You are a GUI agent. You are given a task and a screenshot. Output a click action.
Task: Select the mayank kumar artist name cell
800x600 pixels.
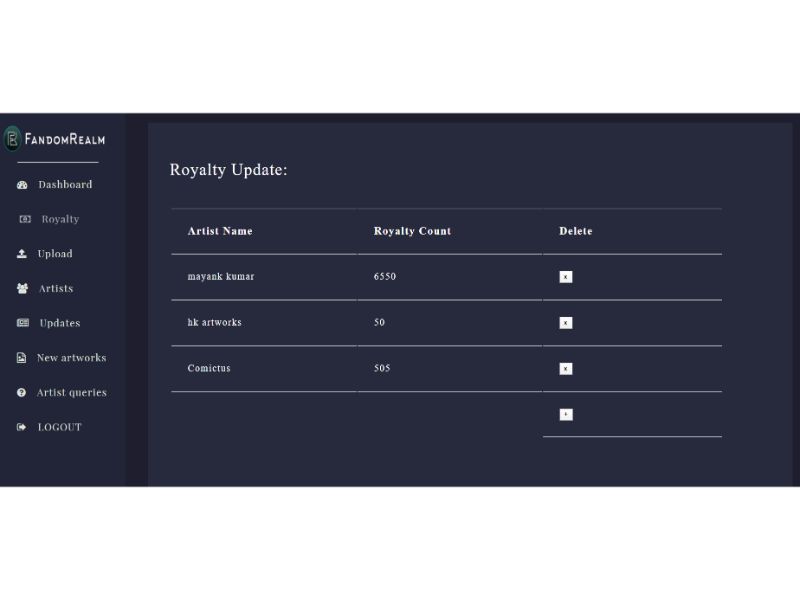[x=221, y=277]
